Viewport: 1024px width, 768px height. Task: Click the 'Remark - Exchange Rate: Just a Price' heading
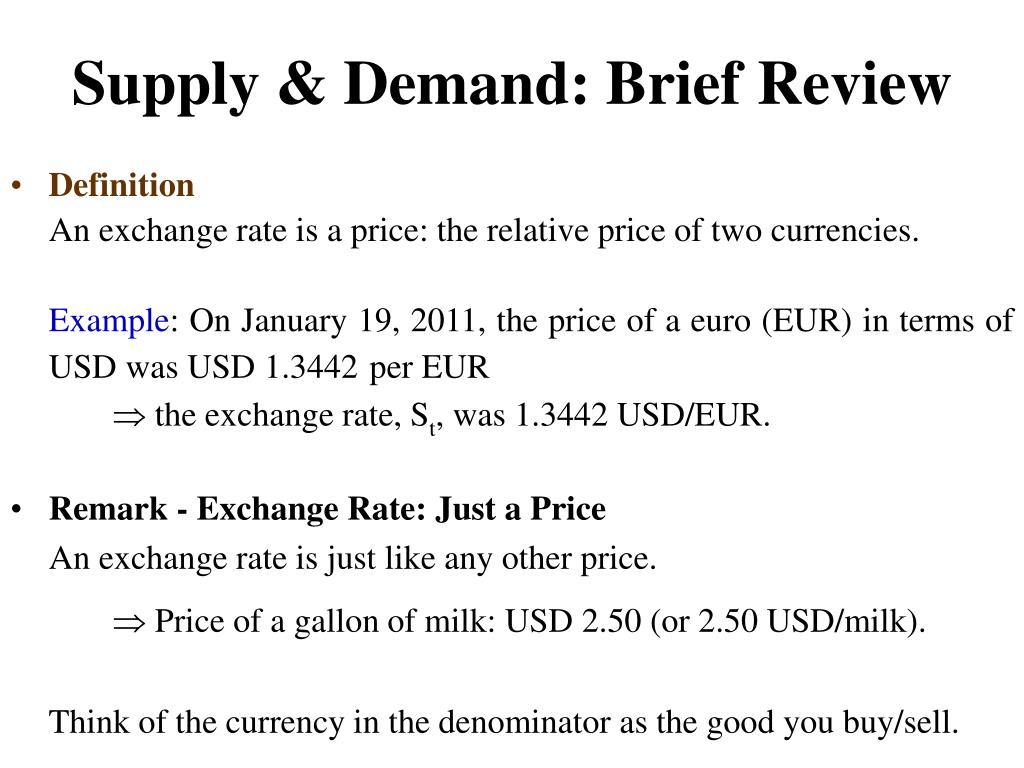click(327, 509)
